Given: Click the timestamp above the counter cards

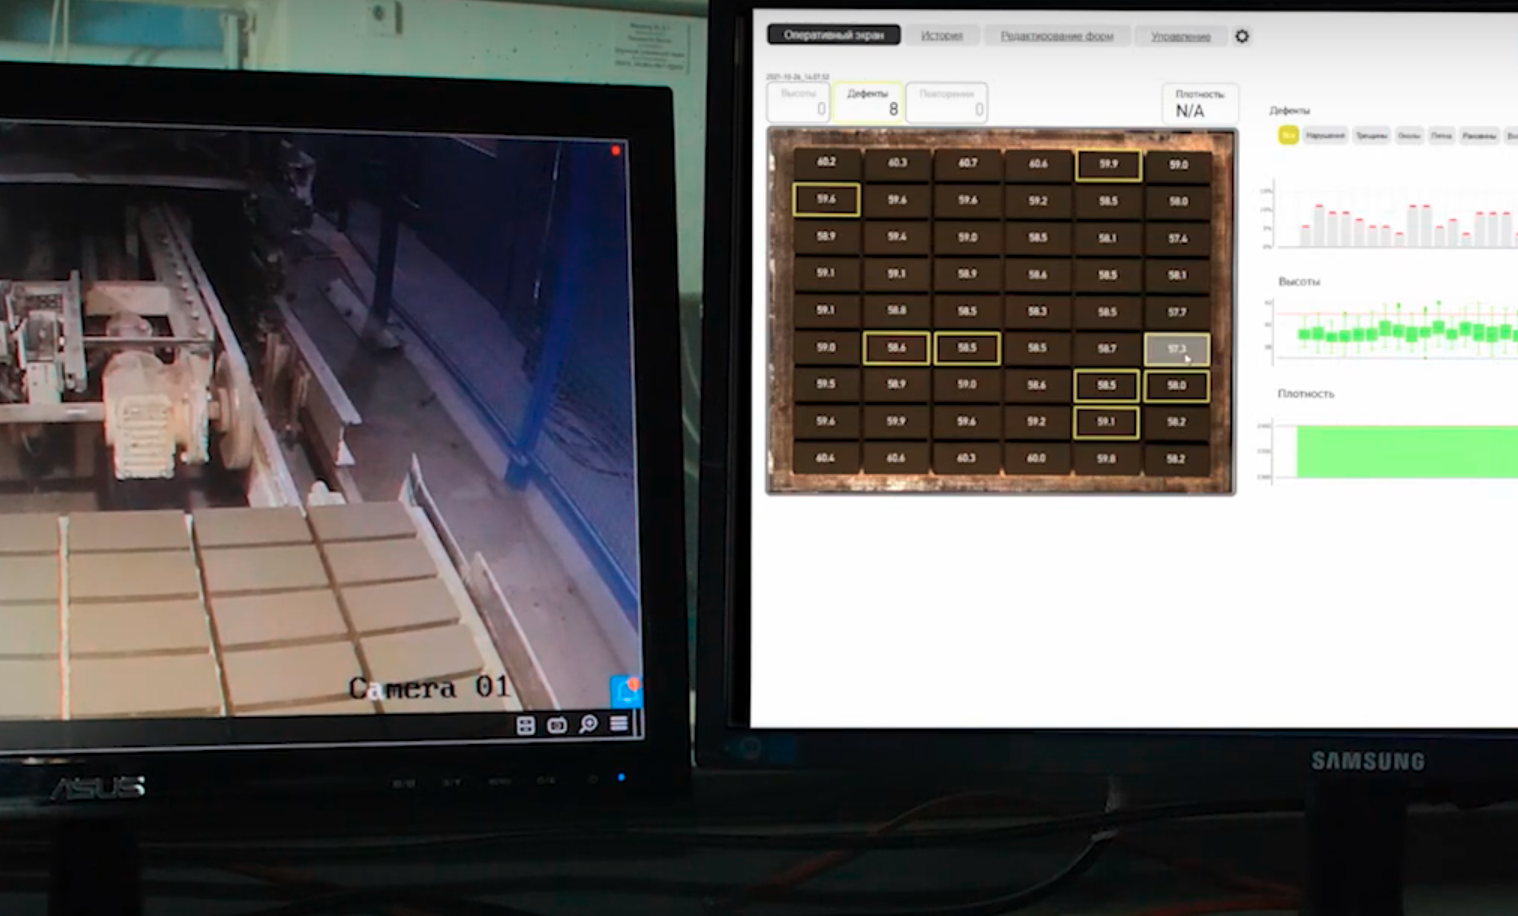Looking at the screenshot, I should tap(798, 76).
